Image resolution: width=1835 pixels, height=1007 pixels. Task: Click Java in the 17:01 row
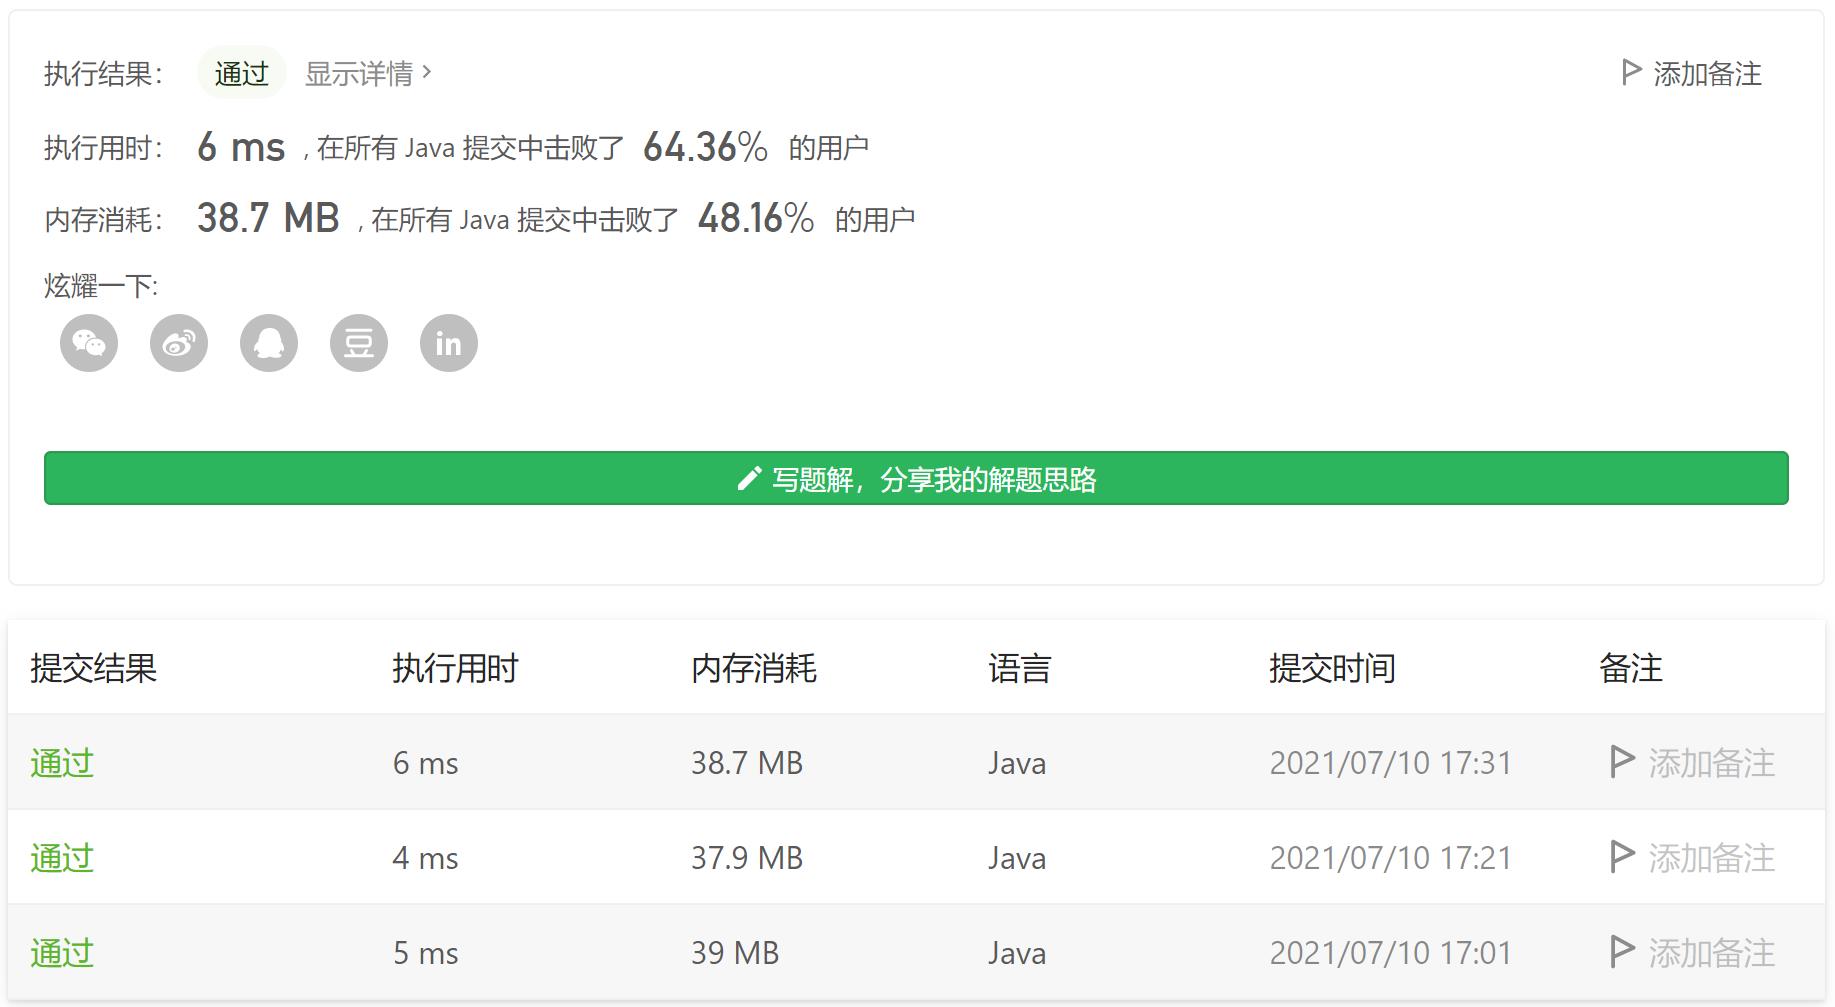(1017, 953)
